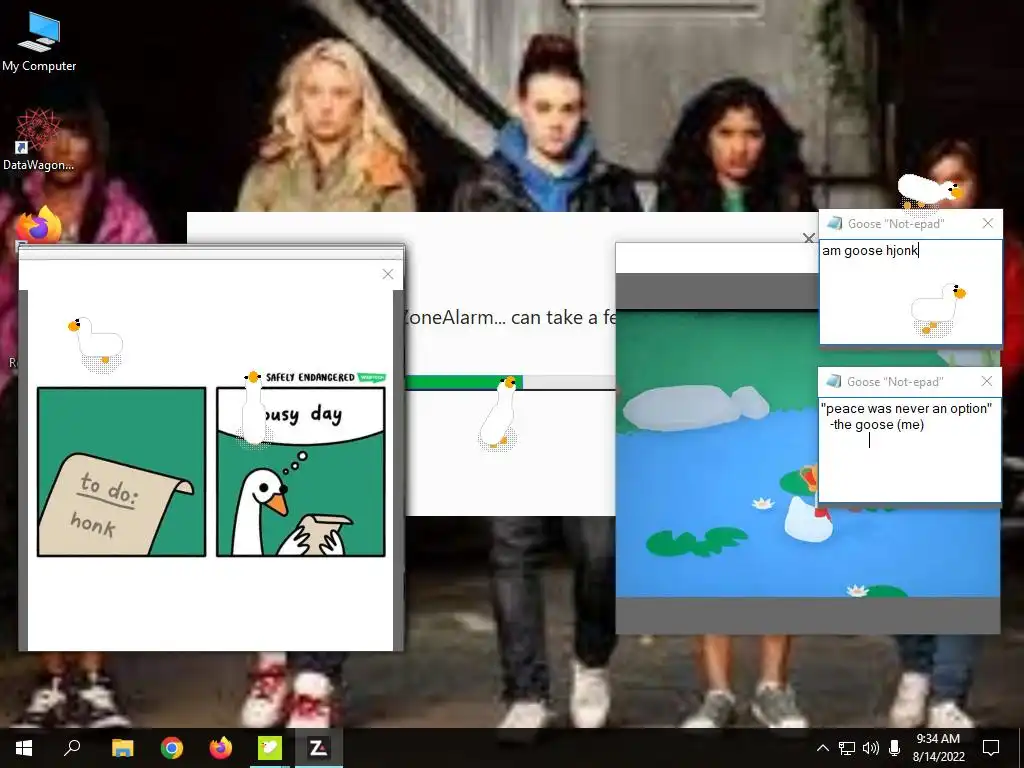Screen dimensions: 1024x768
Task: Show hidden system tray icons
Action: coord(823,748)
